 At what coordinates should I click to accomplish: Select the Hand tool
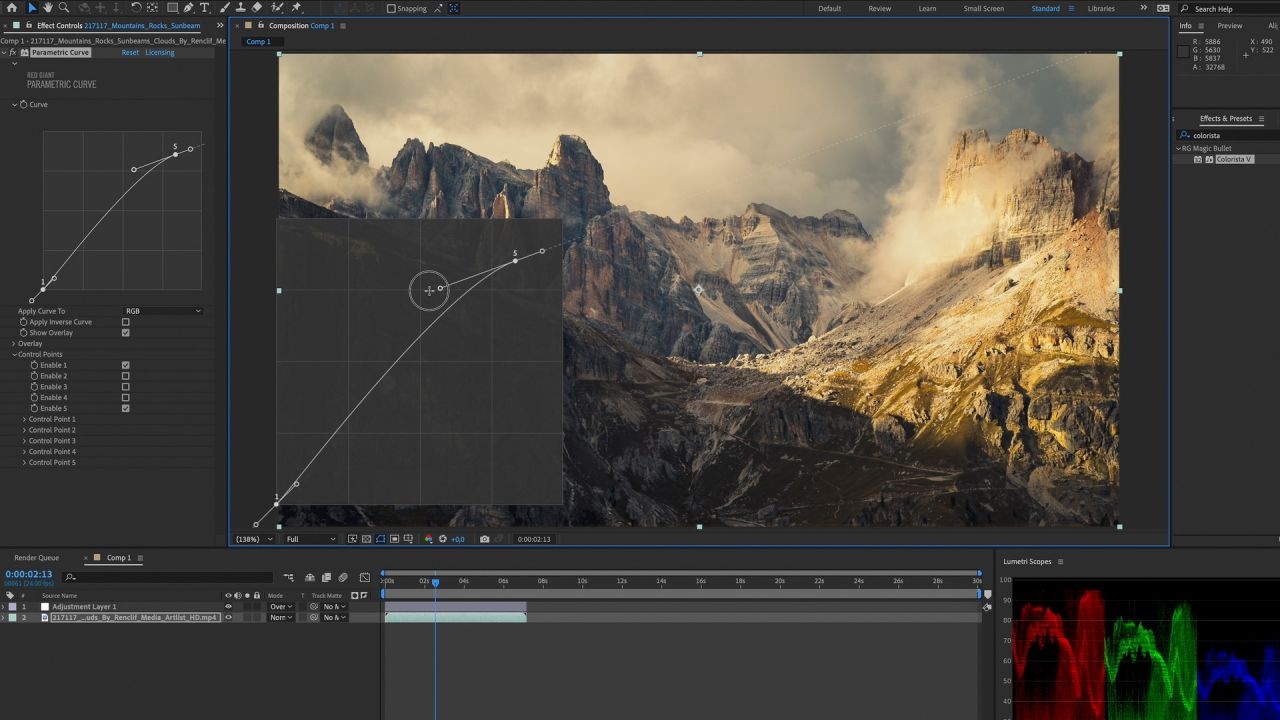pos(47,8)
